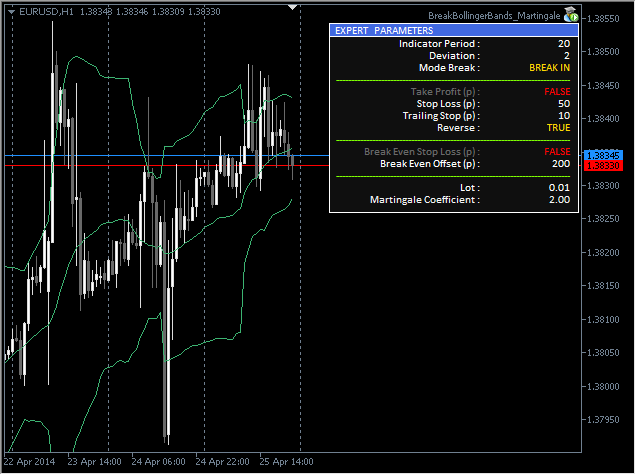Click the 1.38200 price scale label

(x=603, y=253)
